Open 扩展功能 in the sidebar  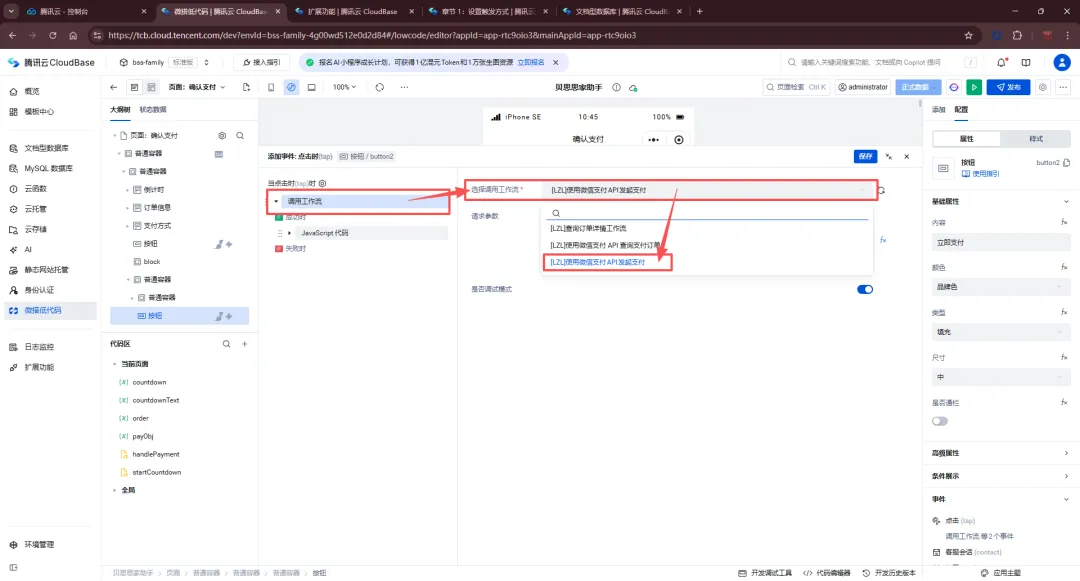39,367
